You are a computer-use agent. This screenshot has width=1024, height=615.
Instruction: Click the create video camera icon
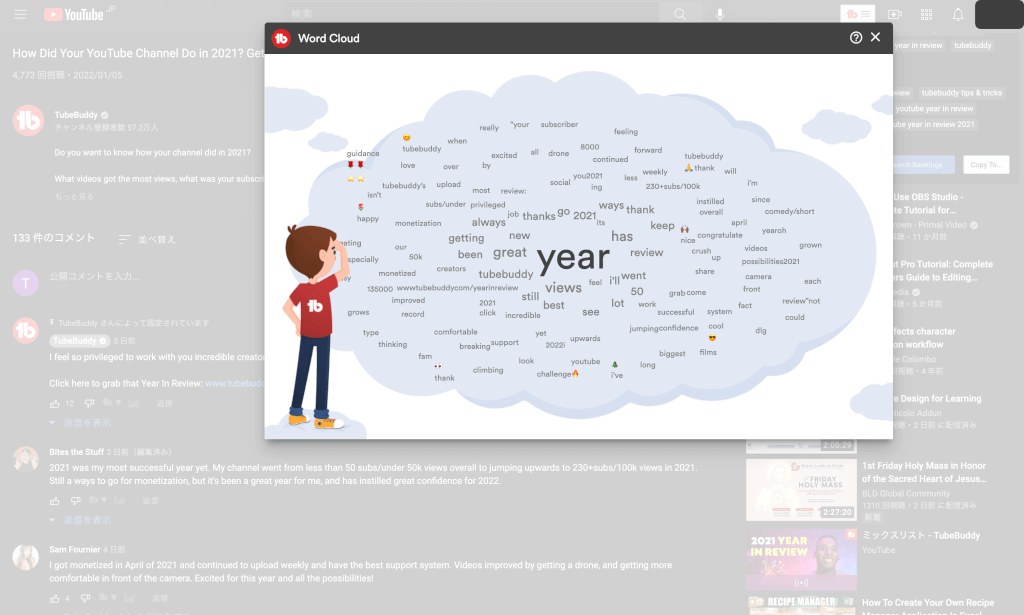(895, 14)
